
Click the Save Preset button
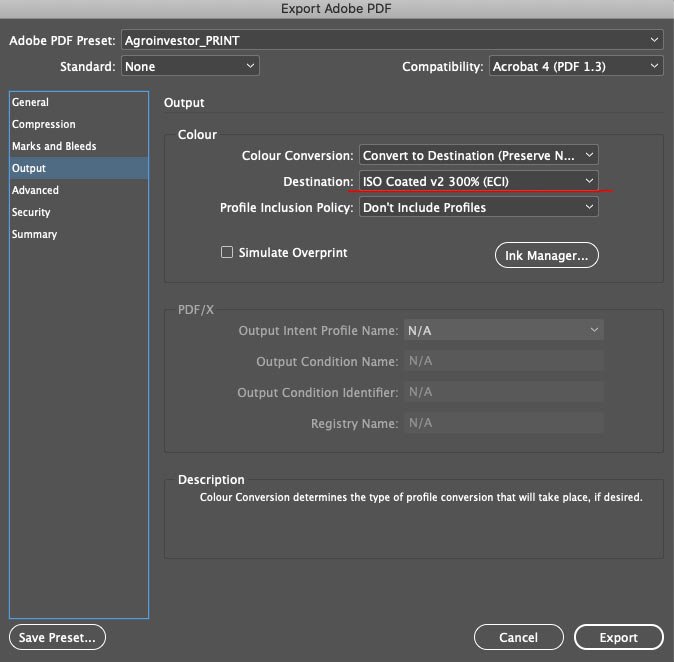tap(57, 637)
